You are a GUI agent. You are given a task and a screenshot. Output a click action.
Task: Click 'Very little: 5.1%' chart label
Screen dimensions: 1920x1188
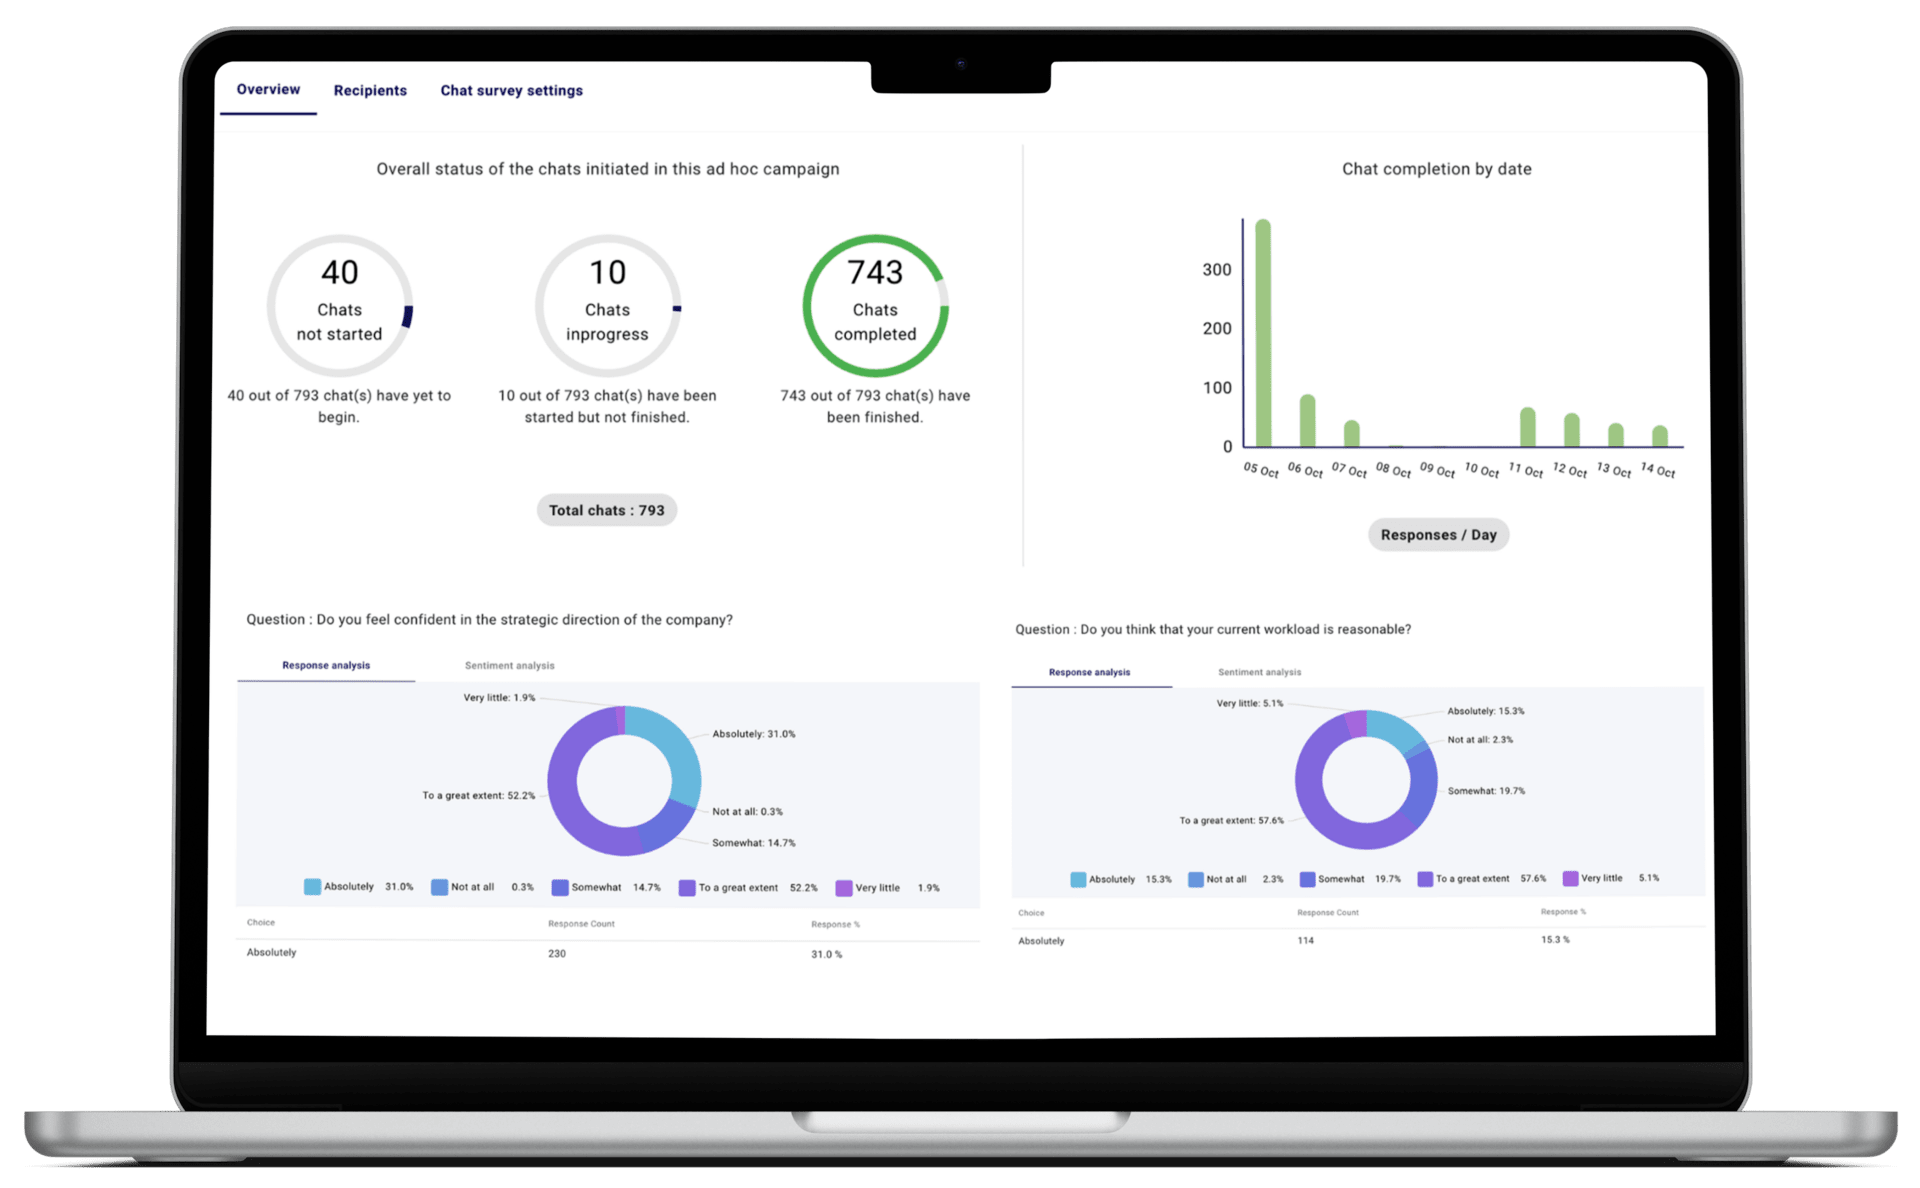click(x=1250, y=704)
